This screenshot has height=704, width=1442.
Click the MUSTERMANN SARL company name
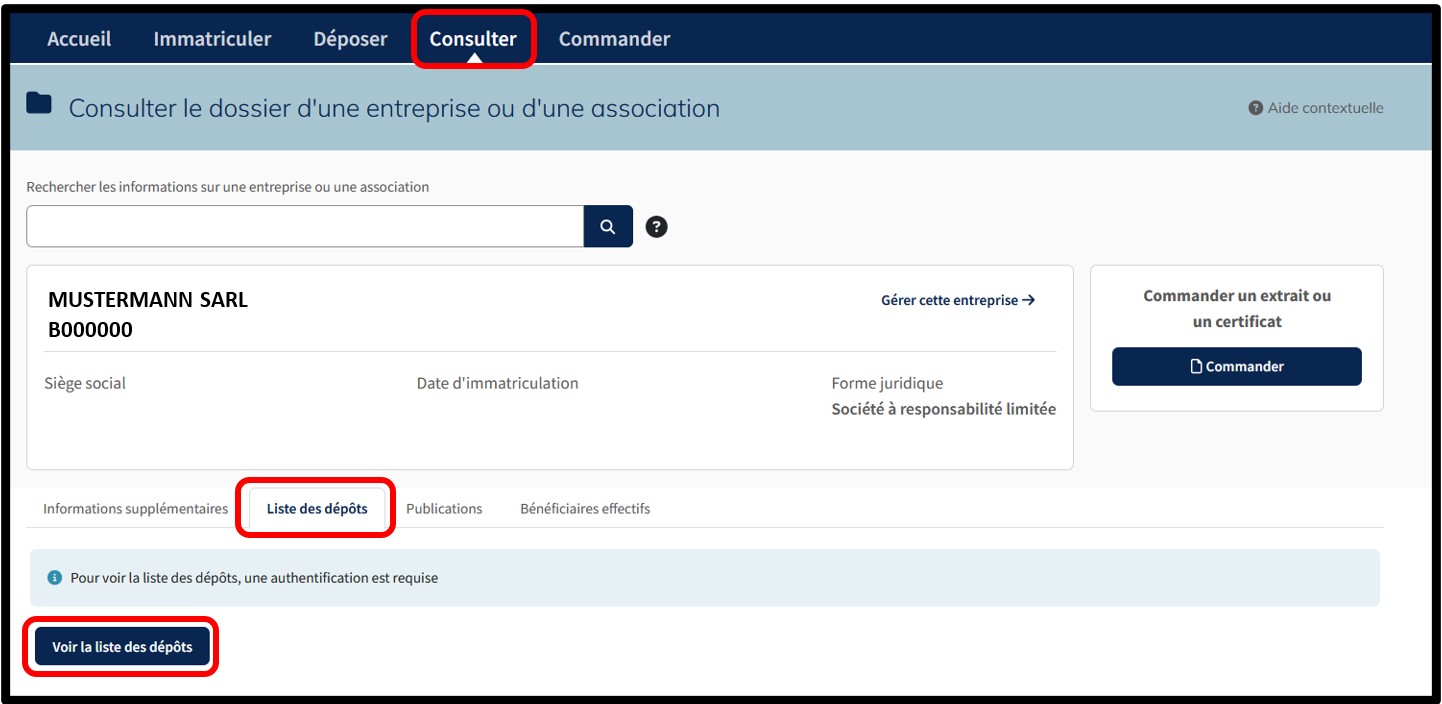148,300
